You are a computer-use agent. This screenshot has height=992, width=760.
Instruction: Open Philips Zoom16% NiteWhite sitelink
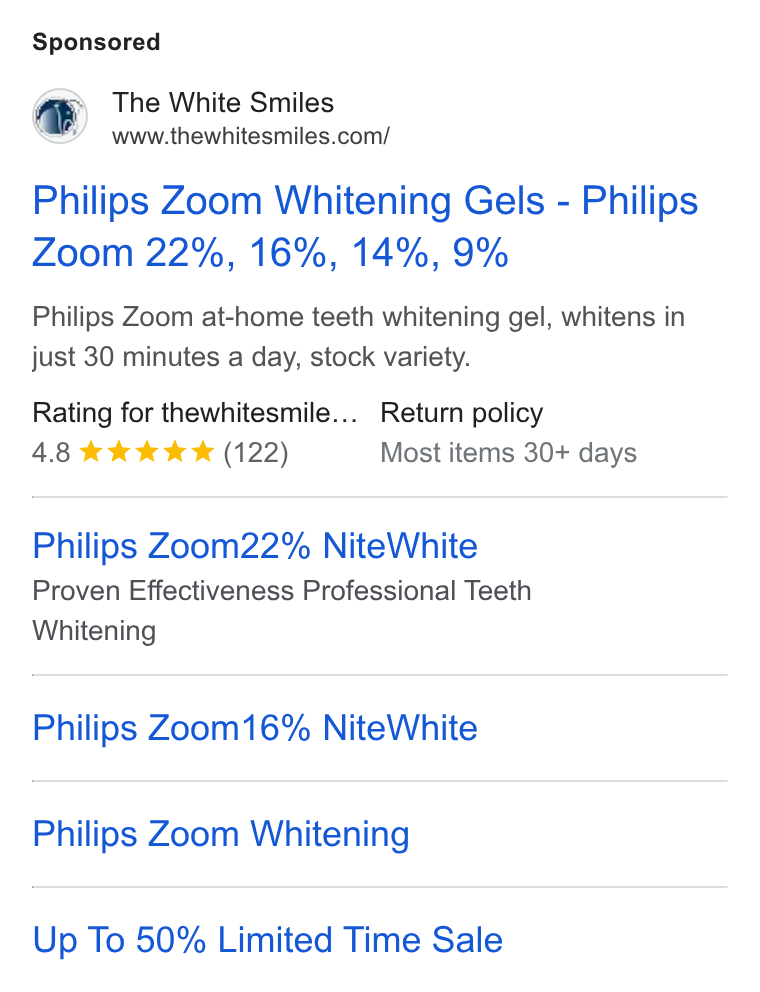tap(255, 728)
